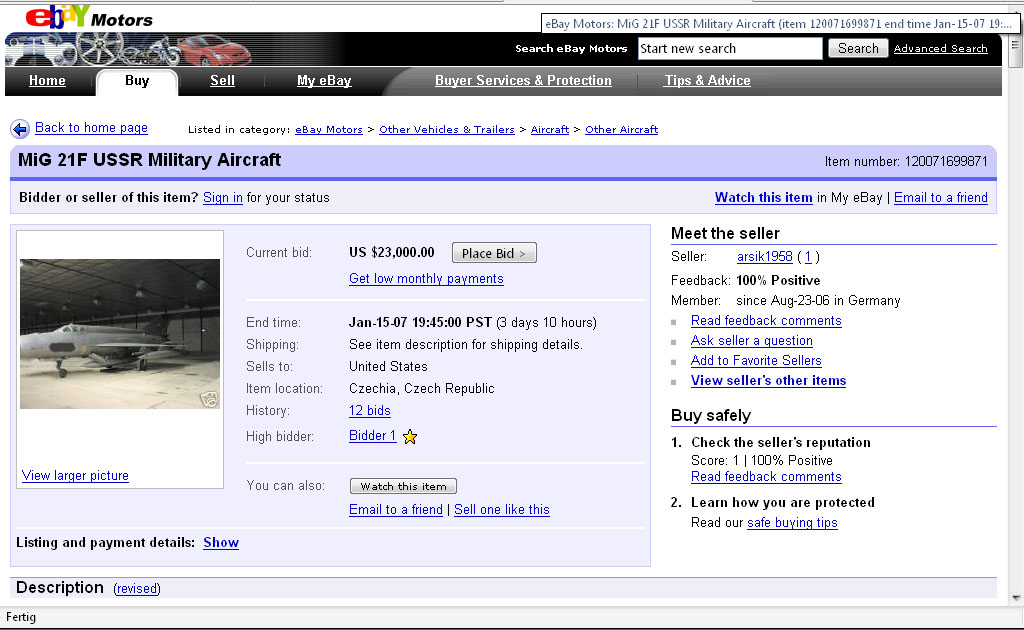
Task: Click the seller feedback score 1 link
Action: tap(808, 257)
